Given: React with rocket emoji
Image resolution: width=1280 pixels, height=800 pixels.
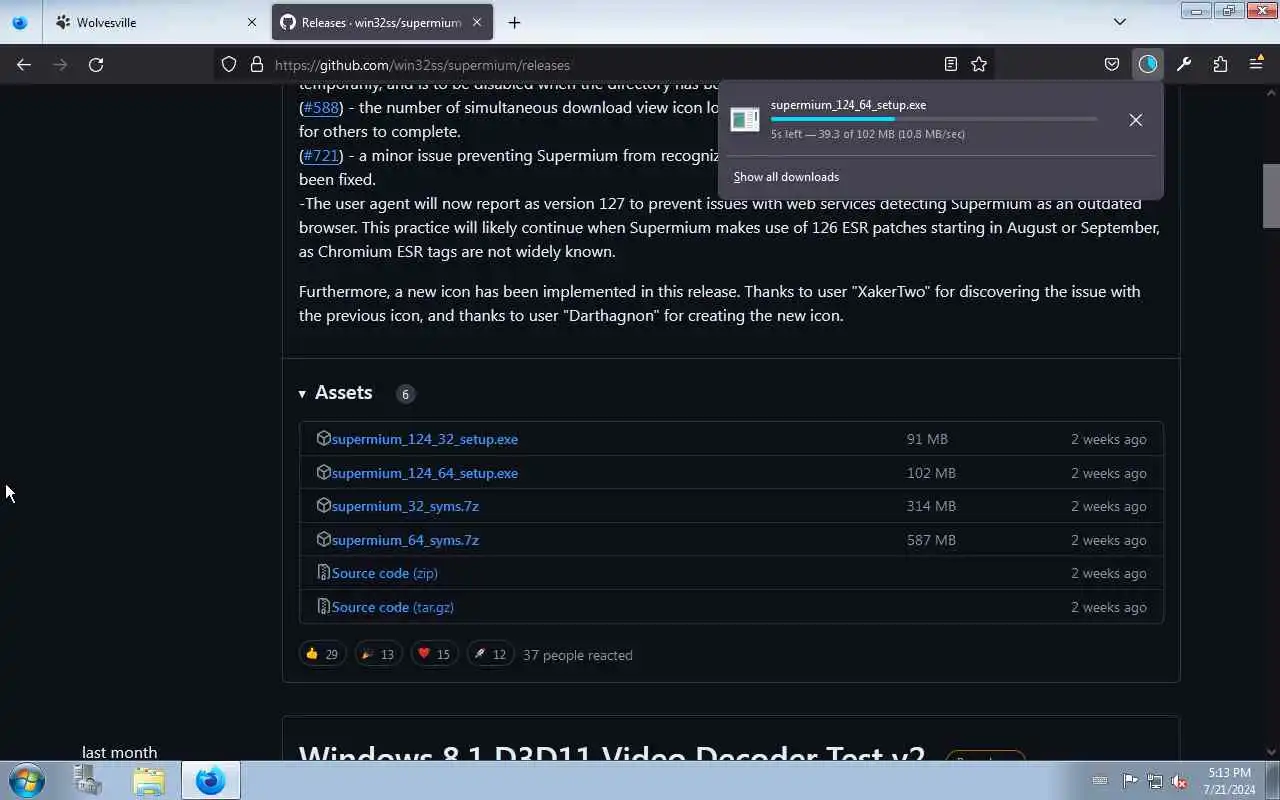Looking at the screenshot, I should (x=490, y=654).
